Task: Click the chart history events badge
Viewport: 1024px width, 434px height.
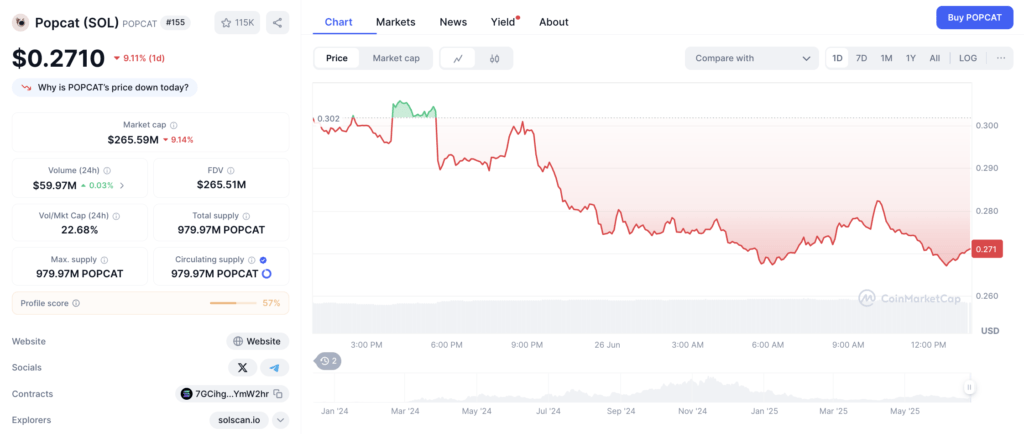Action: coord(328,360)
